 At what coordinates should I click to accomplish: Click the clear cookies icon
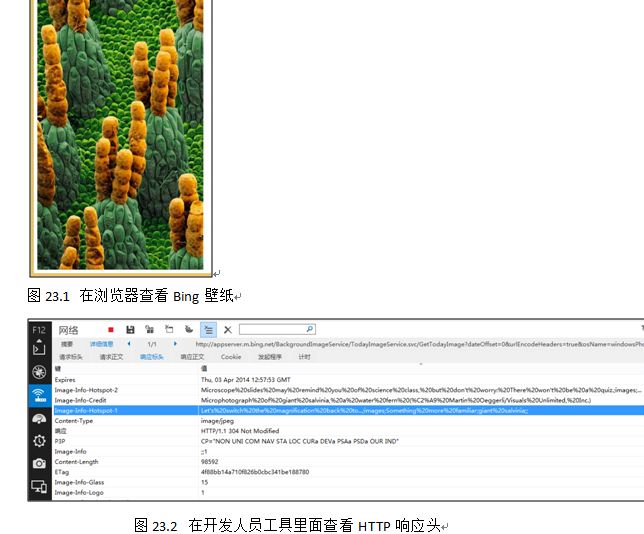coord(189,329)
